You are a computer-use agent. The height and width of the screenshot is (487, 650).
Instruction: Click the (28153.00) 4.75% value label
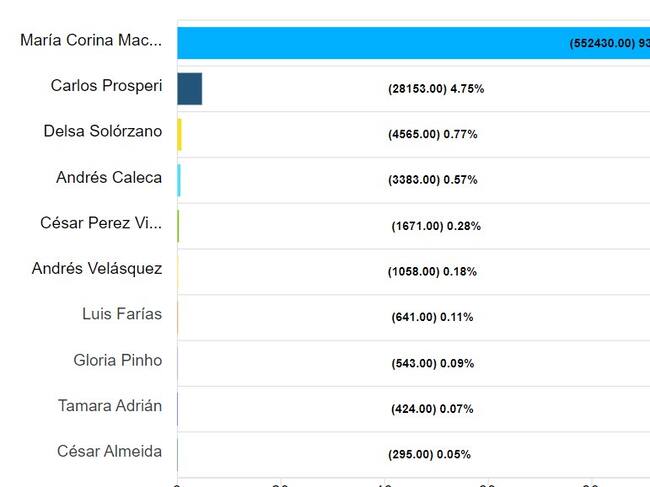tap(436, 89)
